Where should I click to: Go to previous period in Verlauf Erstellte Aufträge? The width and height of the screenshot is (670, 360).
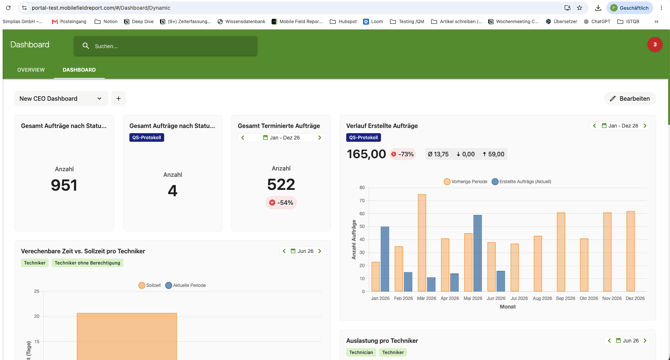(594, 126)
